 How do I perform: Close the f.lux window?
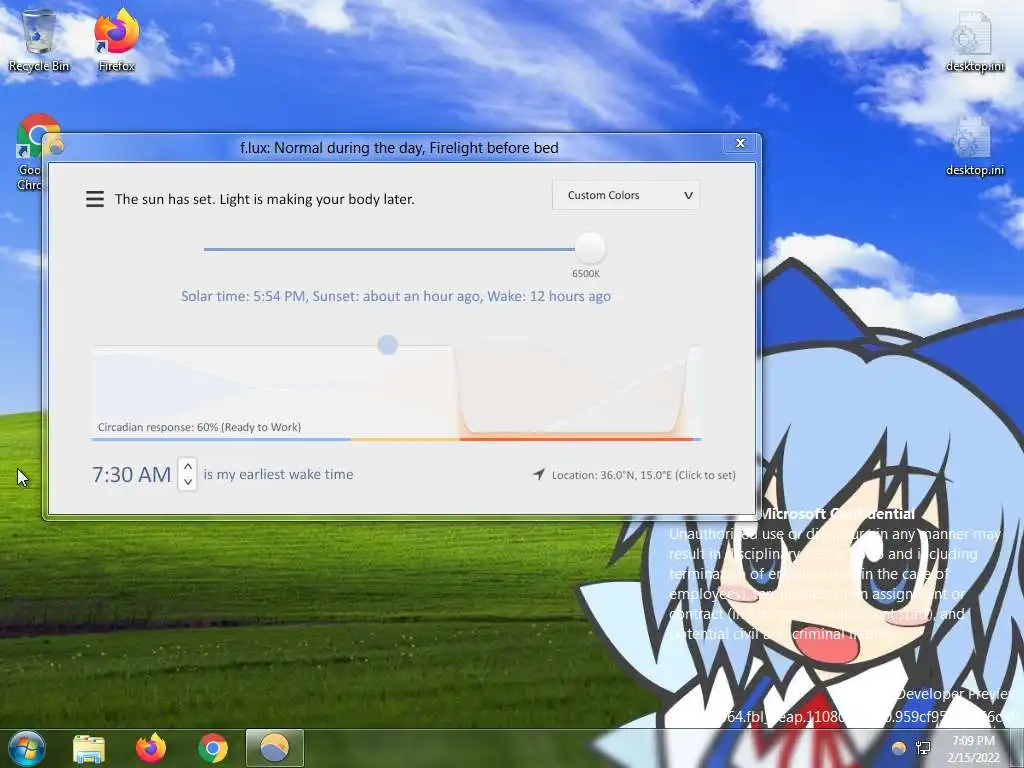tap(741, 143)
